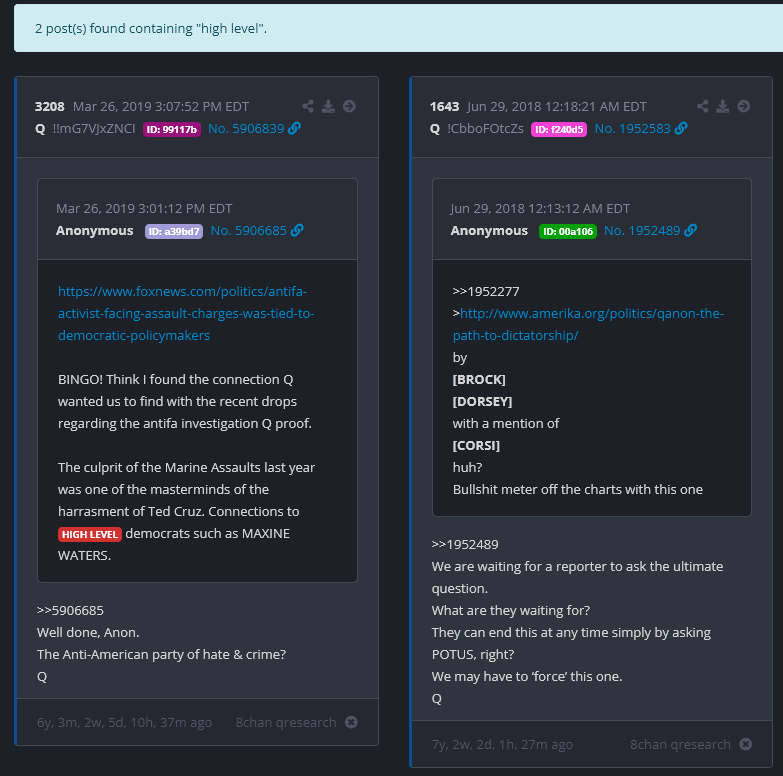Download post 1643 image
The height and width of the screenshot is (776, 783).
(723, 106)
